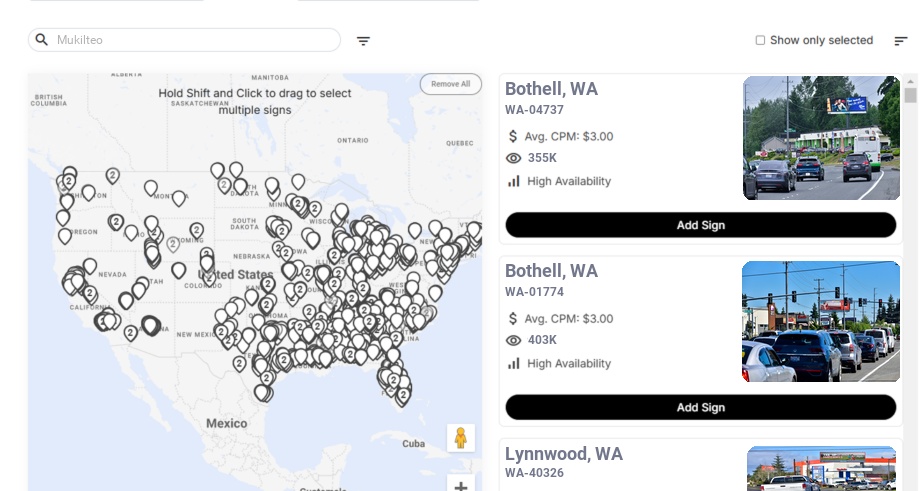Click the Remove All button on map

[x=450, y=84]
